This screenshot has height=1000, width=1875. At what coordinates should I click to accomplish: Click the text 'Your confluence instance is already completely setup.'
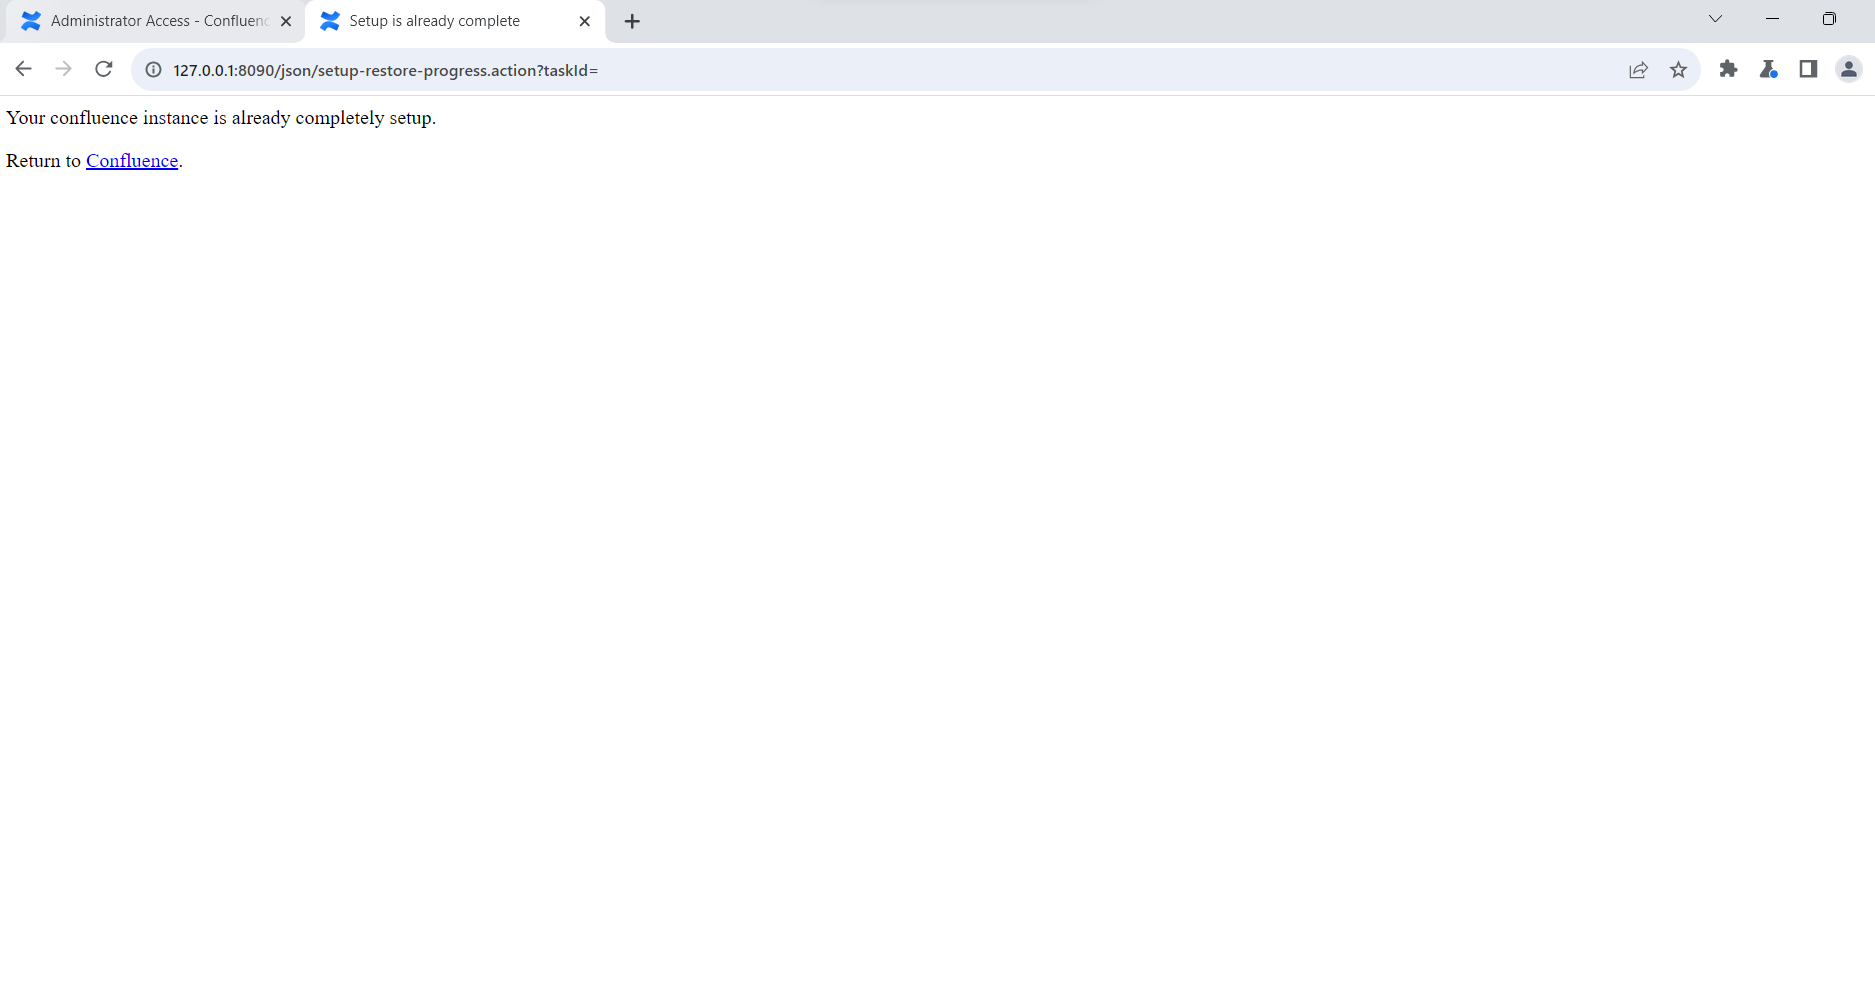click(221, 118)
